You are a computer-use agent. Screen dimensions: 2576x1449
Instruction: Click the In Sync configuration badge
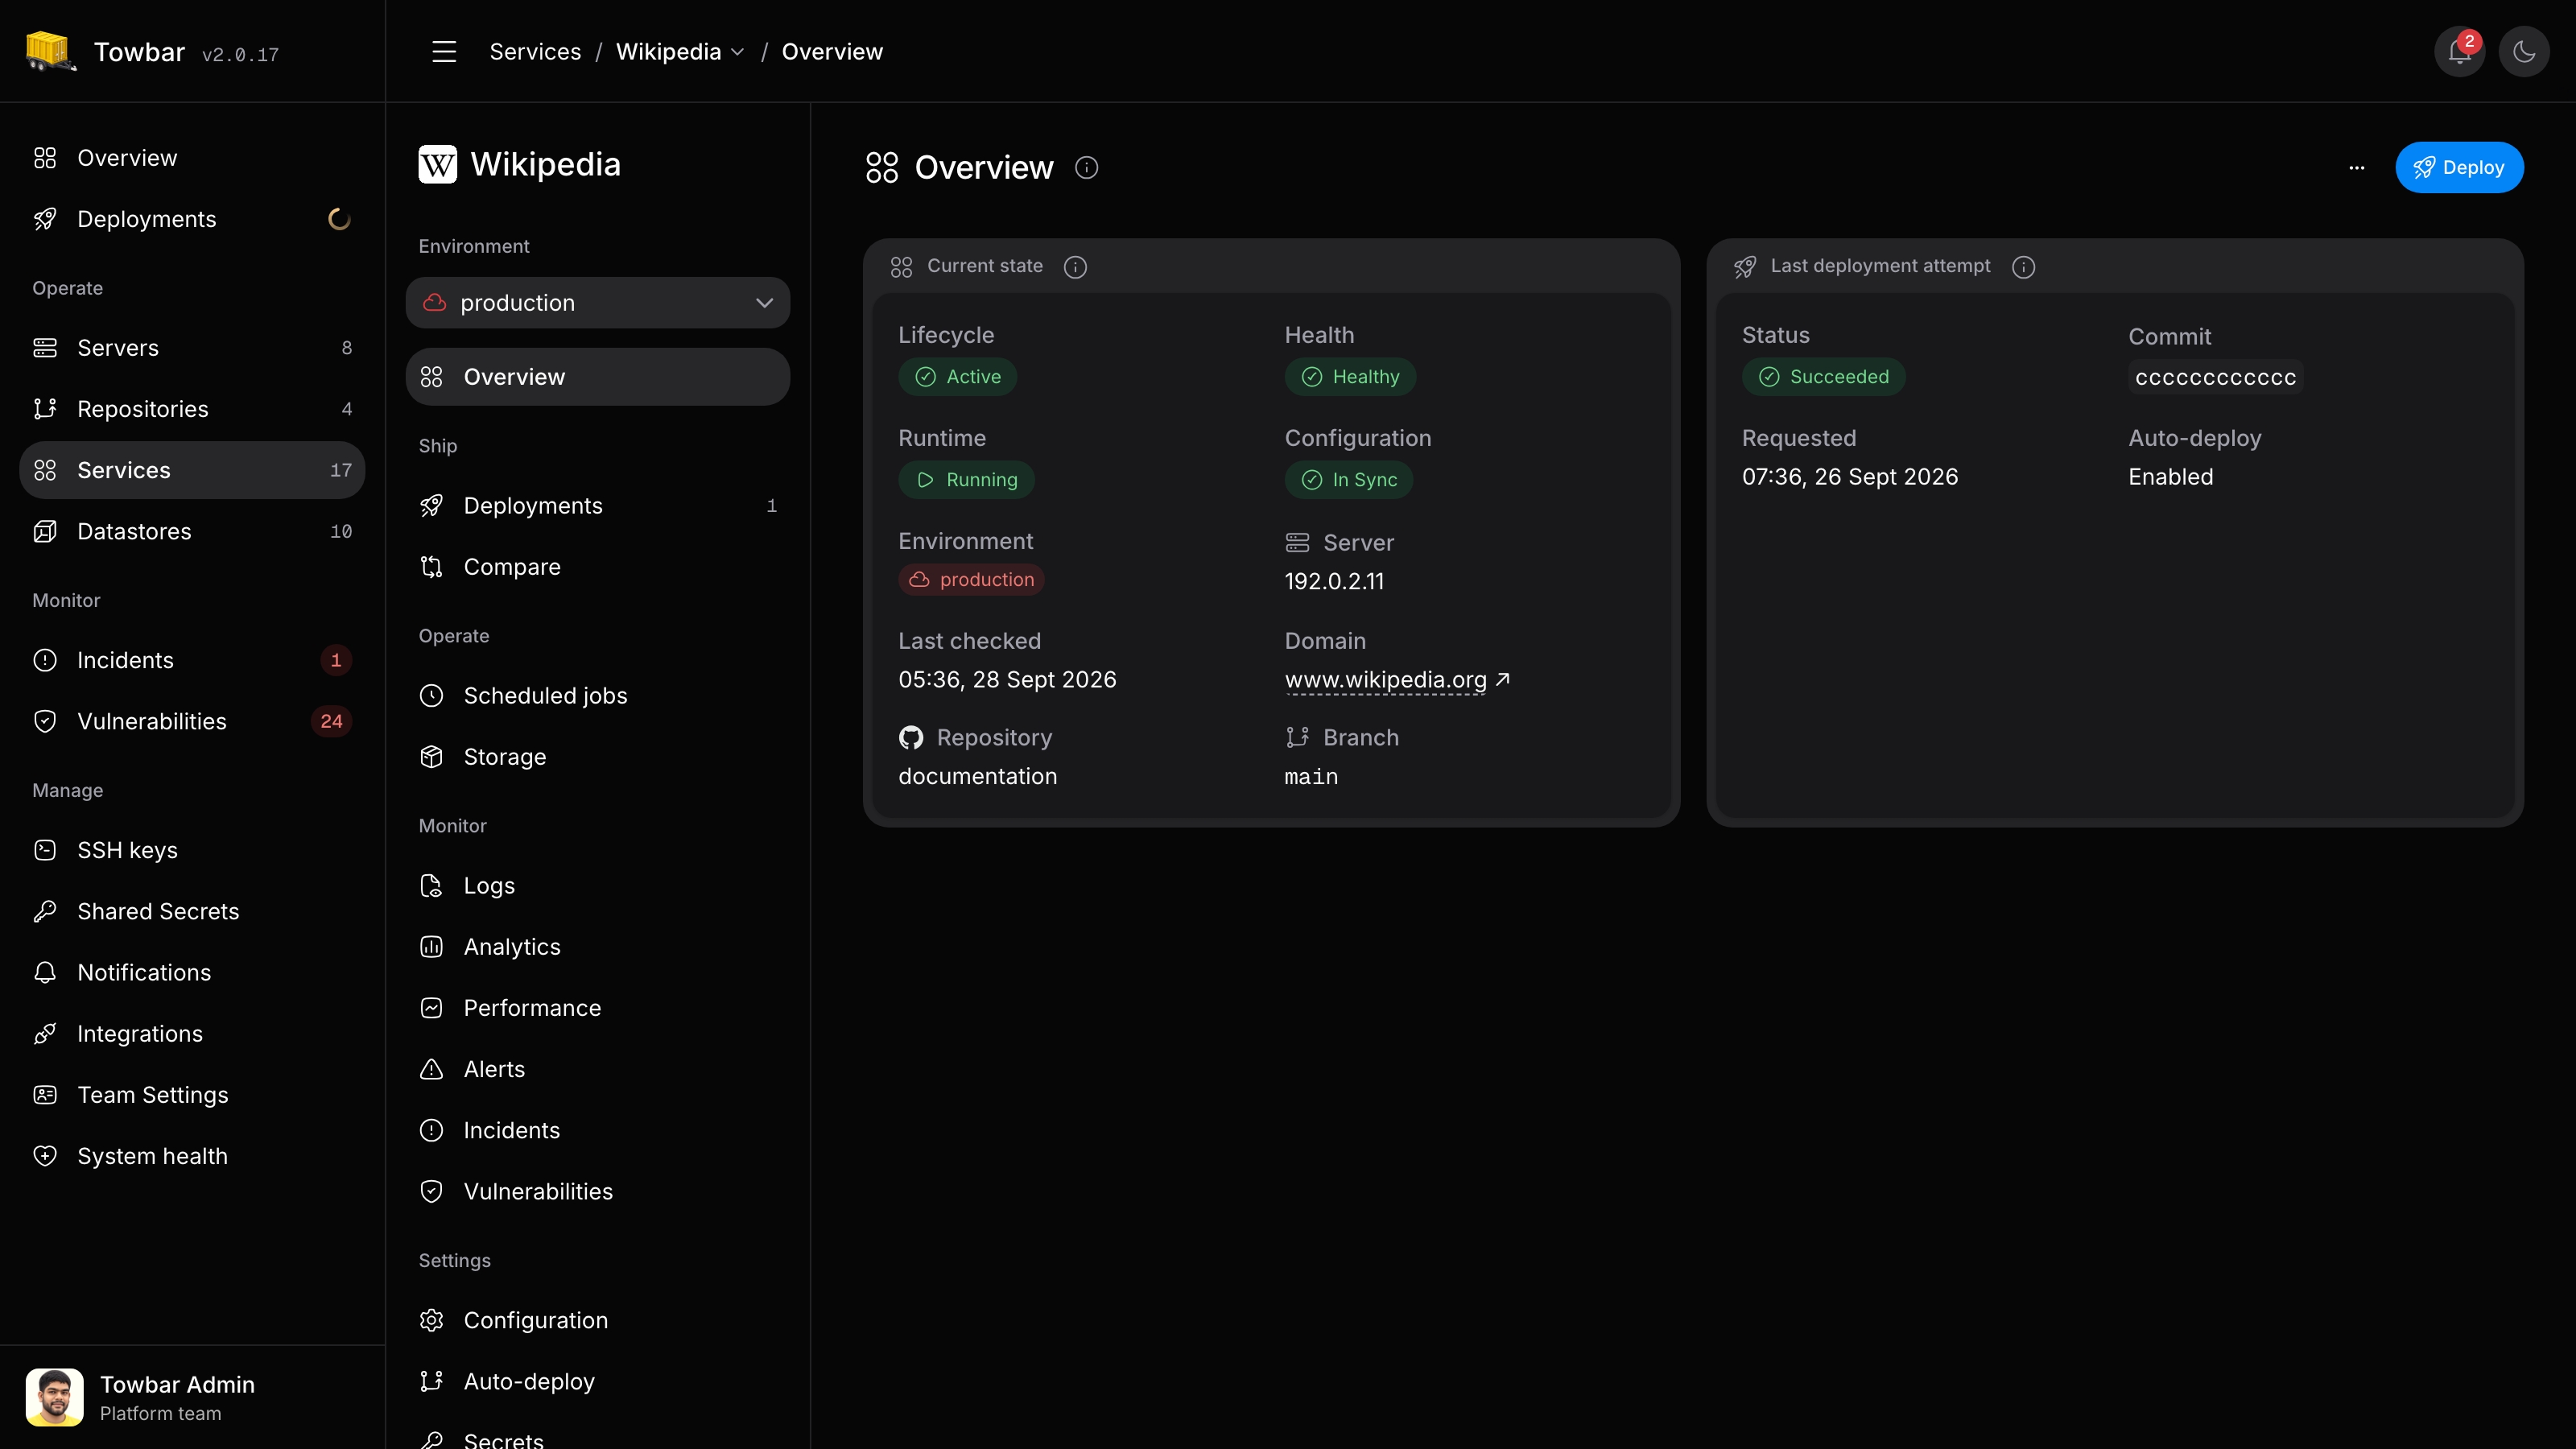coord(1349,480)
